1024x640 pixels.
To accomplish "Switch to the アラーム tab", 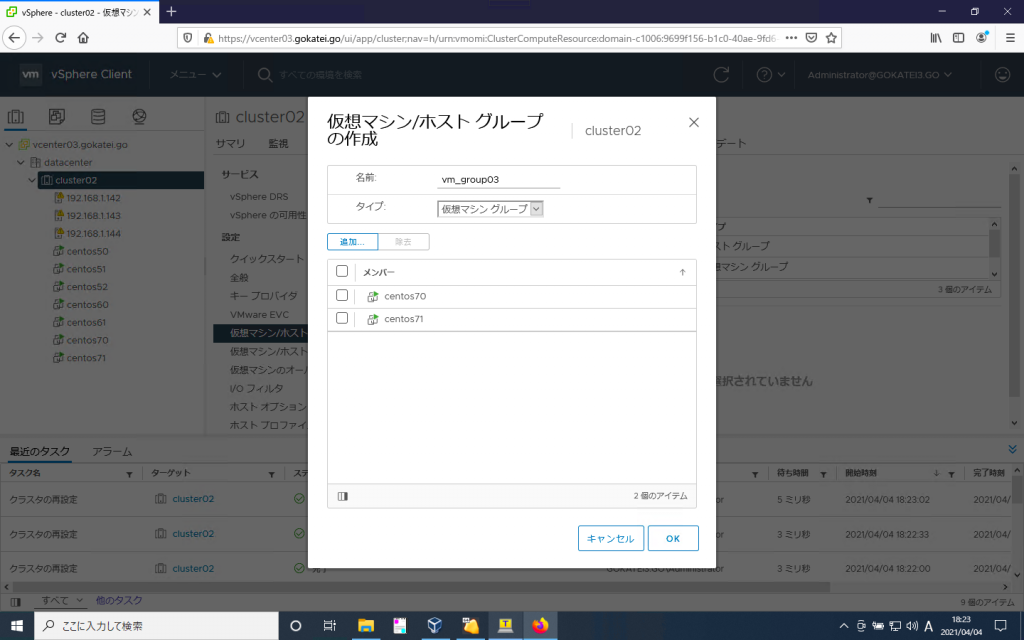I will tap(113, 450).
